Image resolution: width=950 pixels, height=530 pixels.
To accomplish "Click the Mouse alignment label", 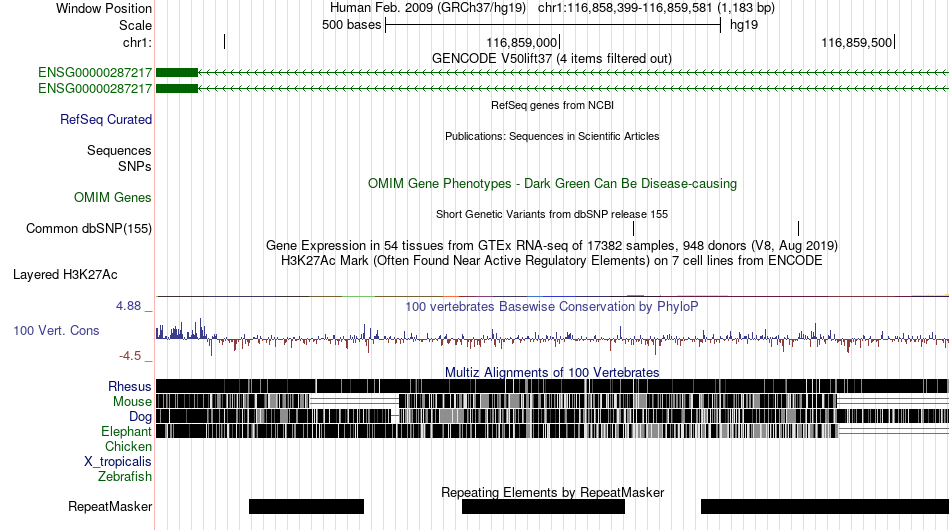I will click(x=132, y=402).
